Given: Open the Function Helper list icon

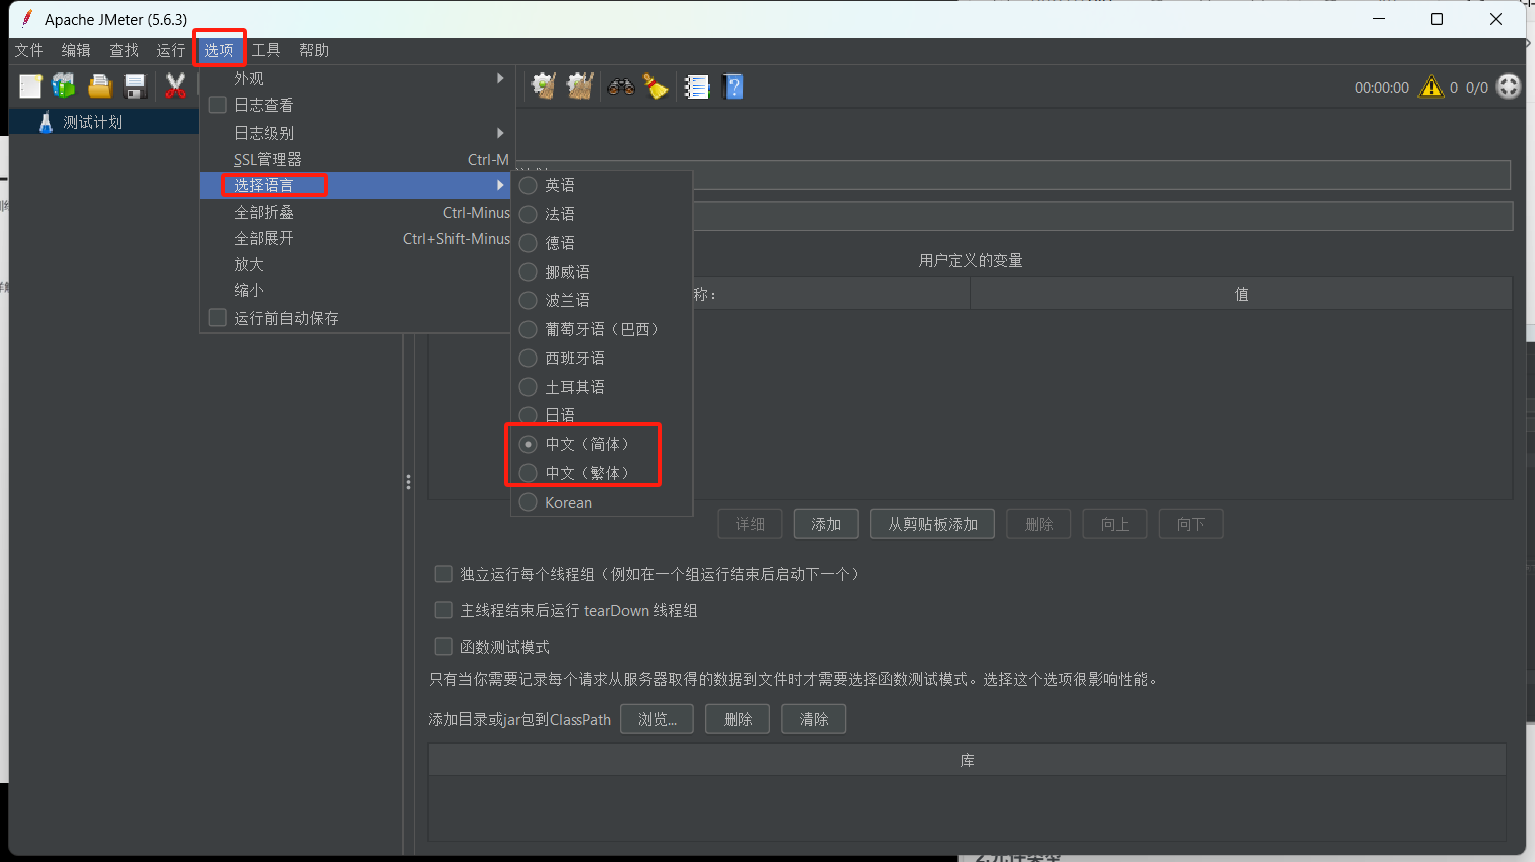Looking at the screenshot, I should point(697,87).
